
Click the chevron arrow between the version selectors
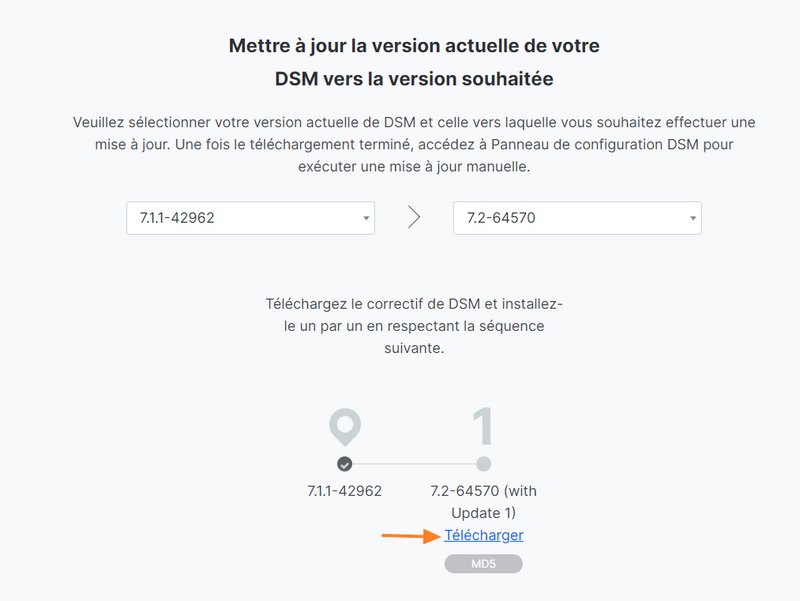coord(412,216)
